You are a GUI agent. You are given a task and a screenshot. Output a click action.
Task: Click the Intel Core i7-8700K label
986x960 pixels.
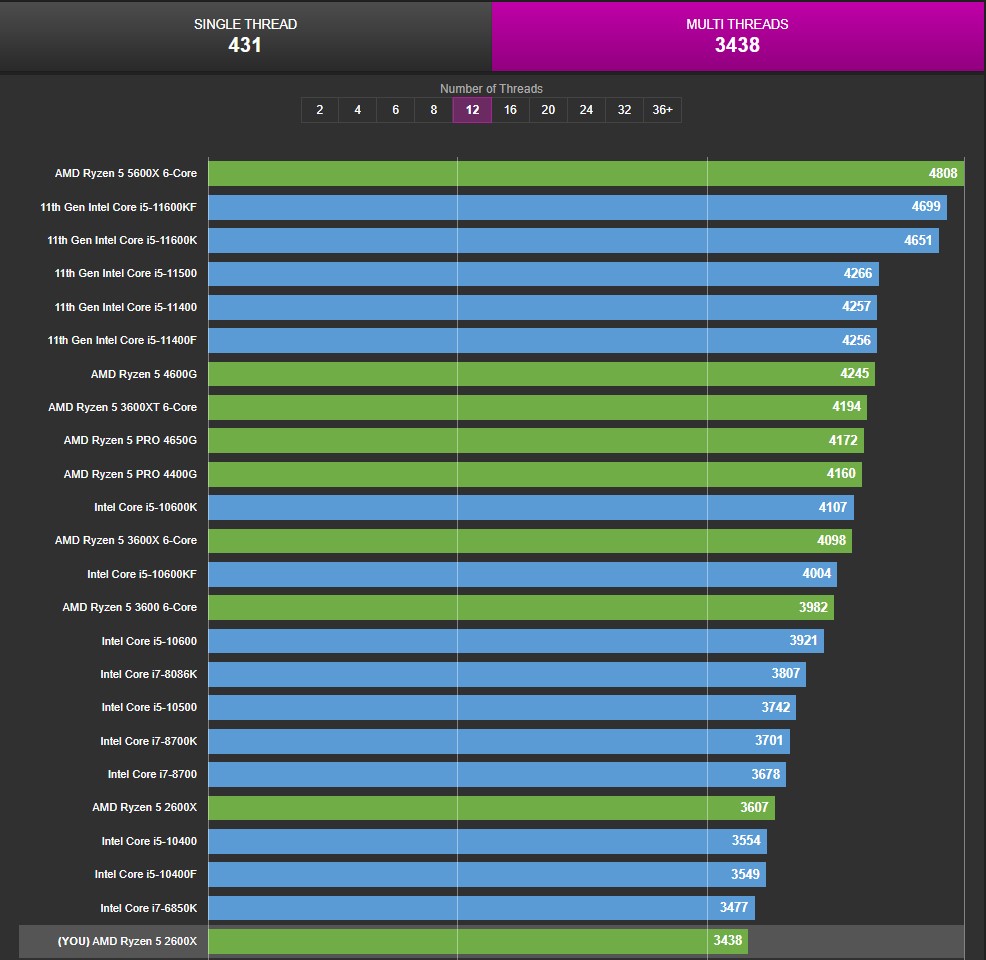(148, 741)
